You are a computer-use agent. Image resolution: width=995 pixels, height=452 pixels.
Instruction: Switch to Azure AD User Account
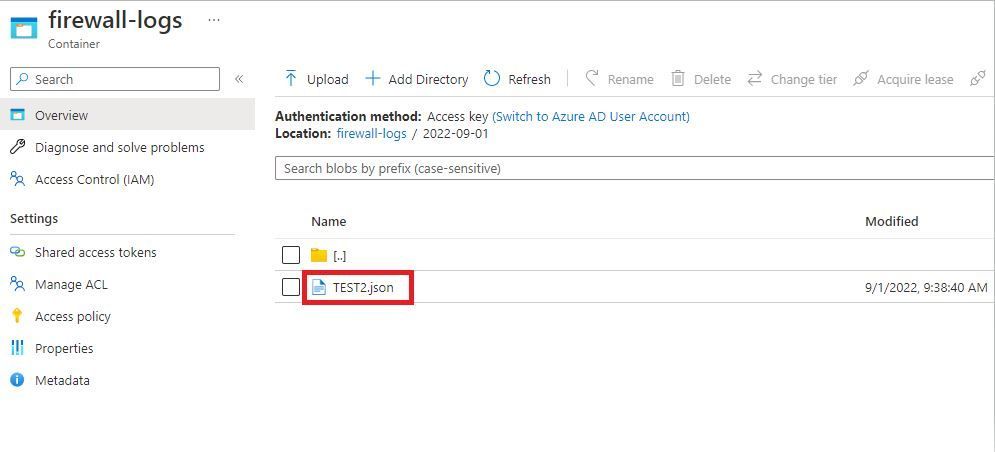pyautogui.click(x=591, y=117)
